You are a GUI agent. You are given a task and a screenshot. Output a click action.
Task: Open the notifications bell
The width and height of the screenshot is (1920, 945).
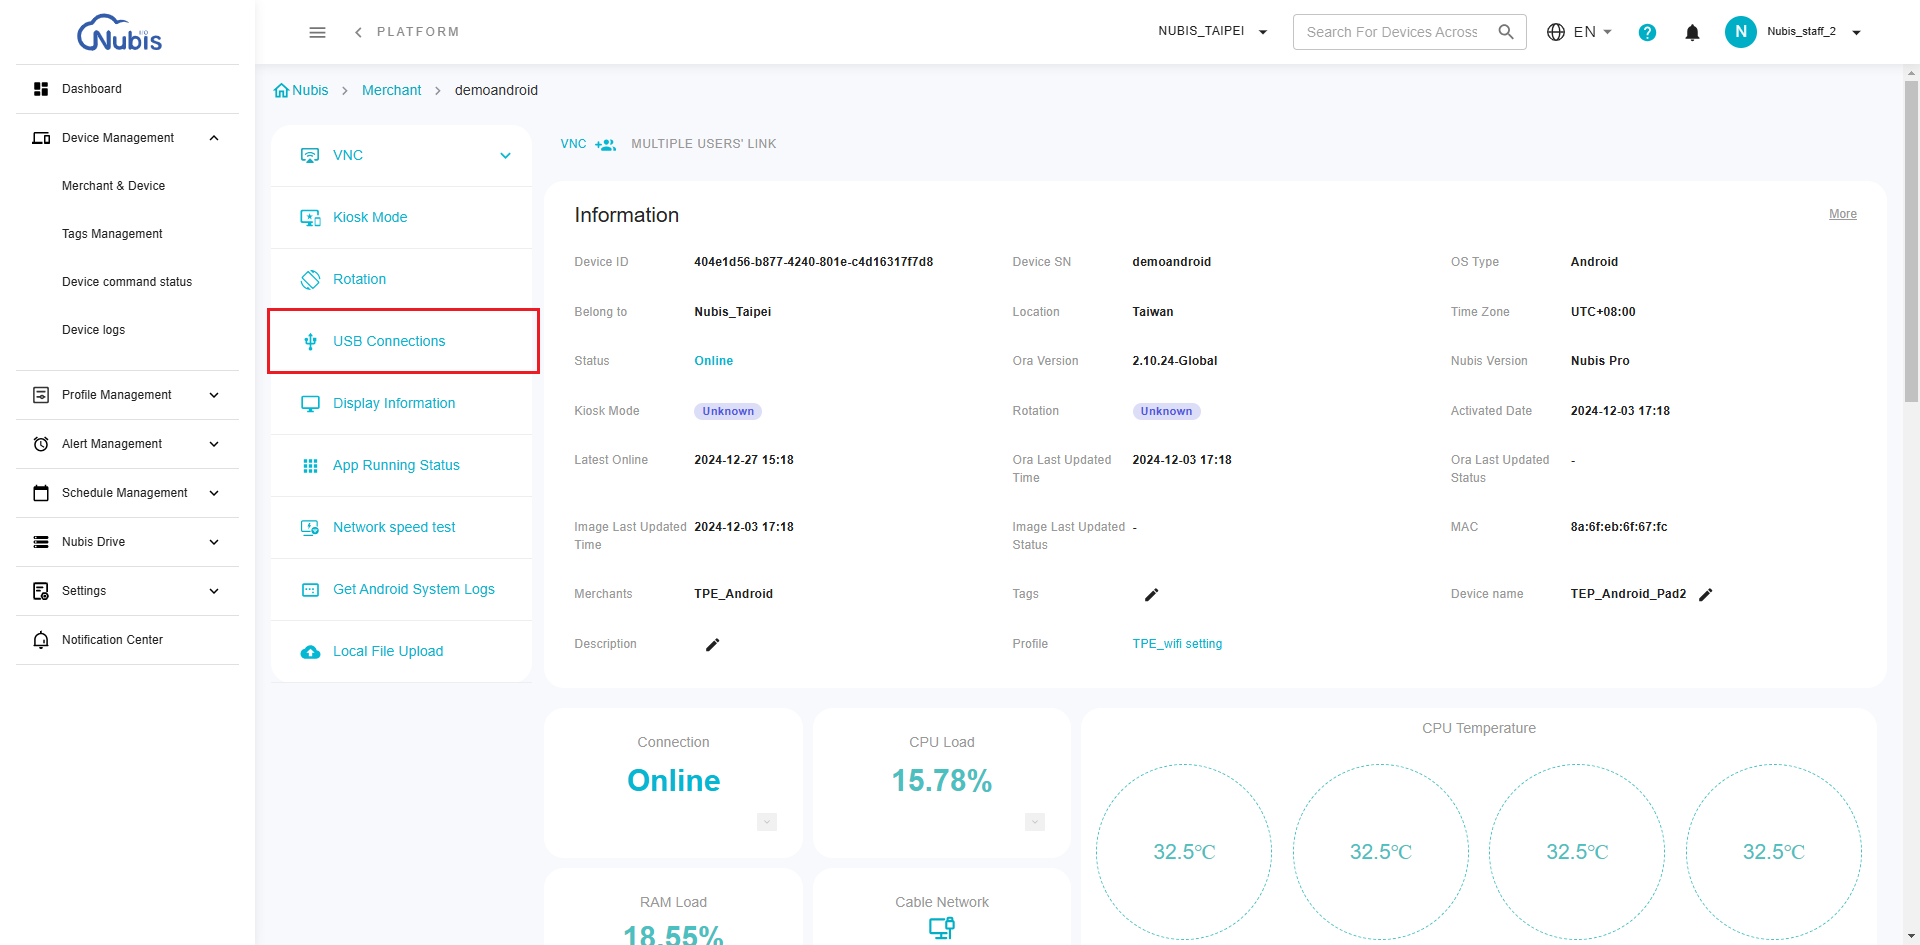[1692, 33]
